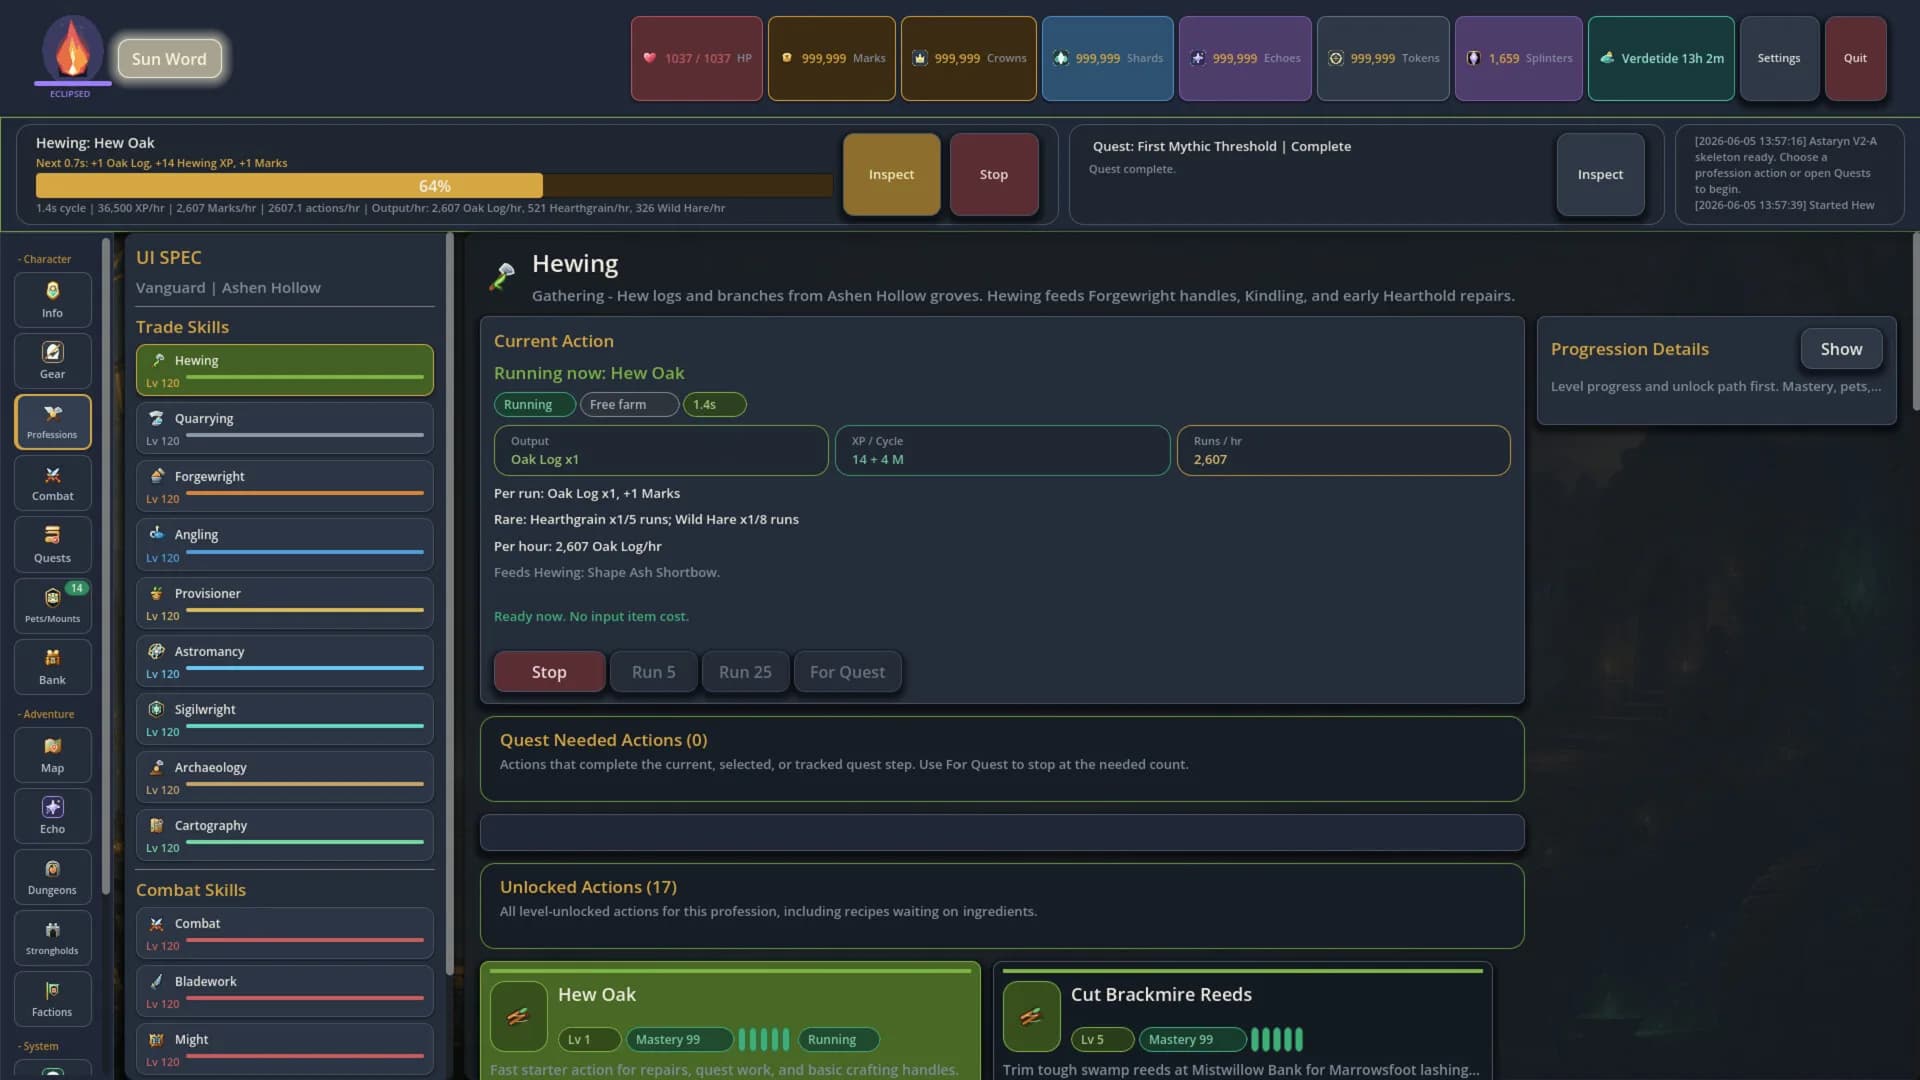The image size is (1920, 1080).
Task: Expand the Unlocked Actions (17) section
Action: tap(1002, 905)
